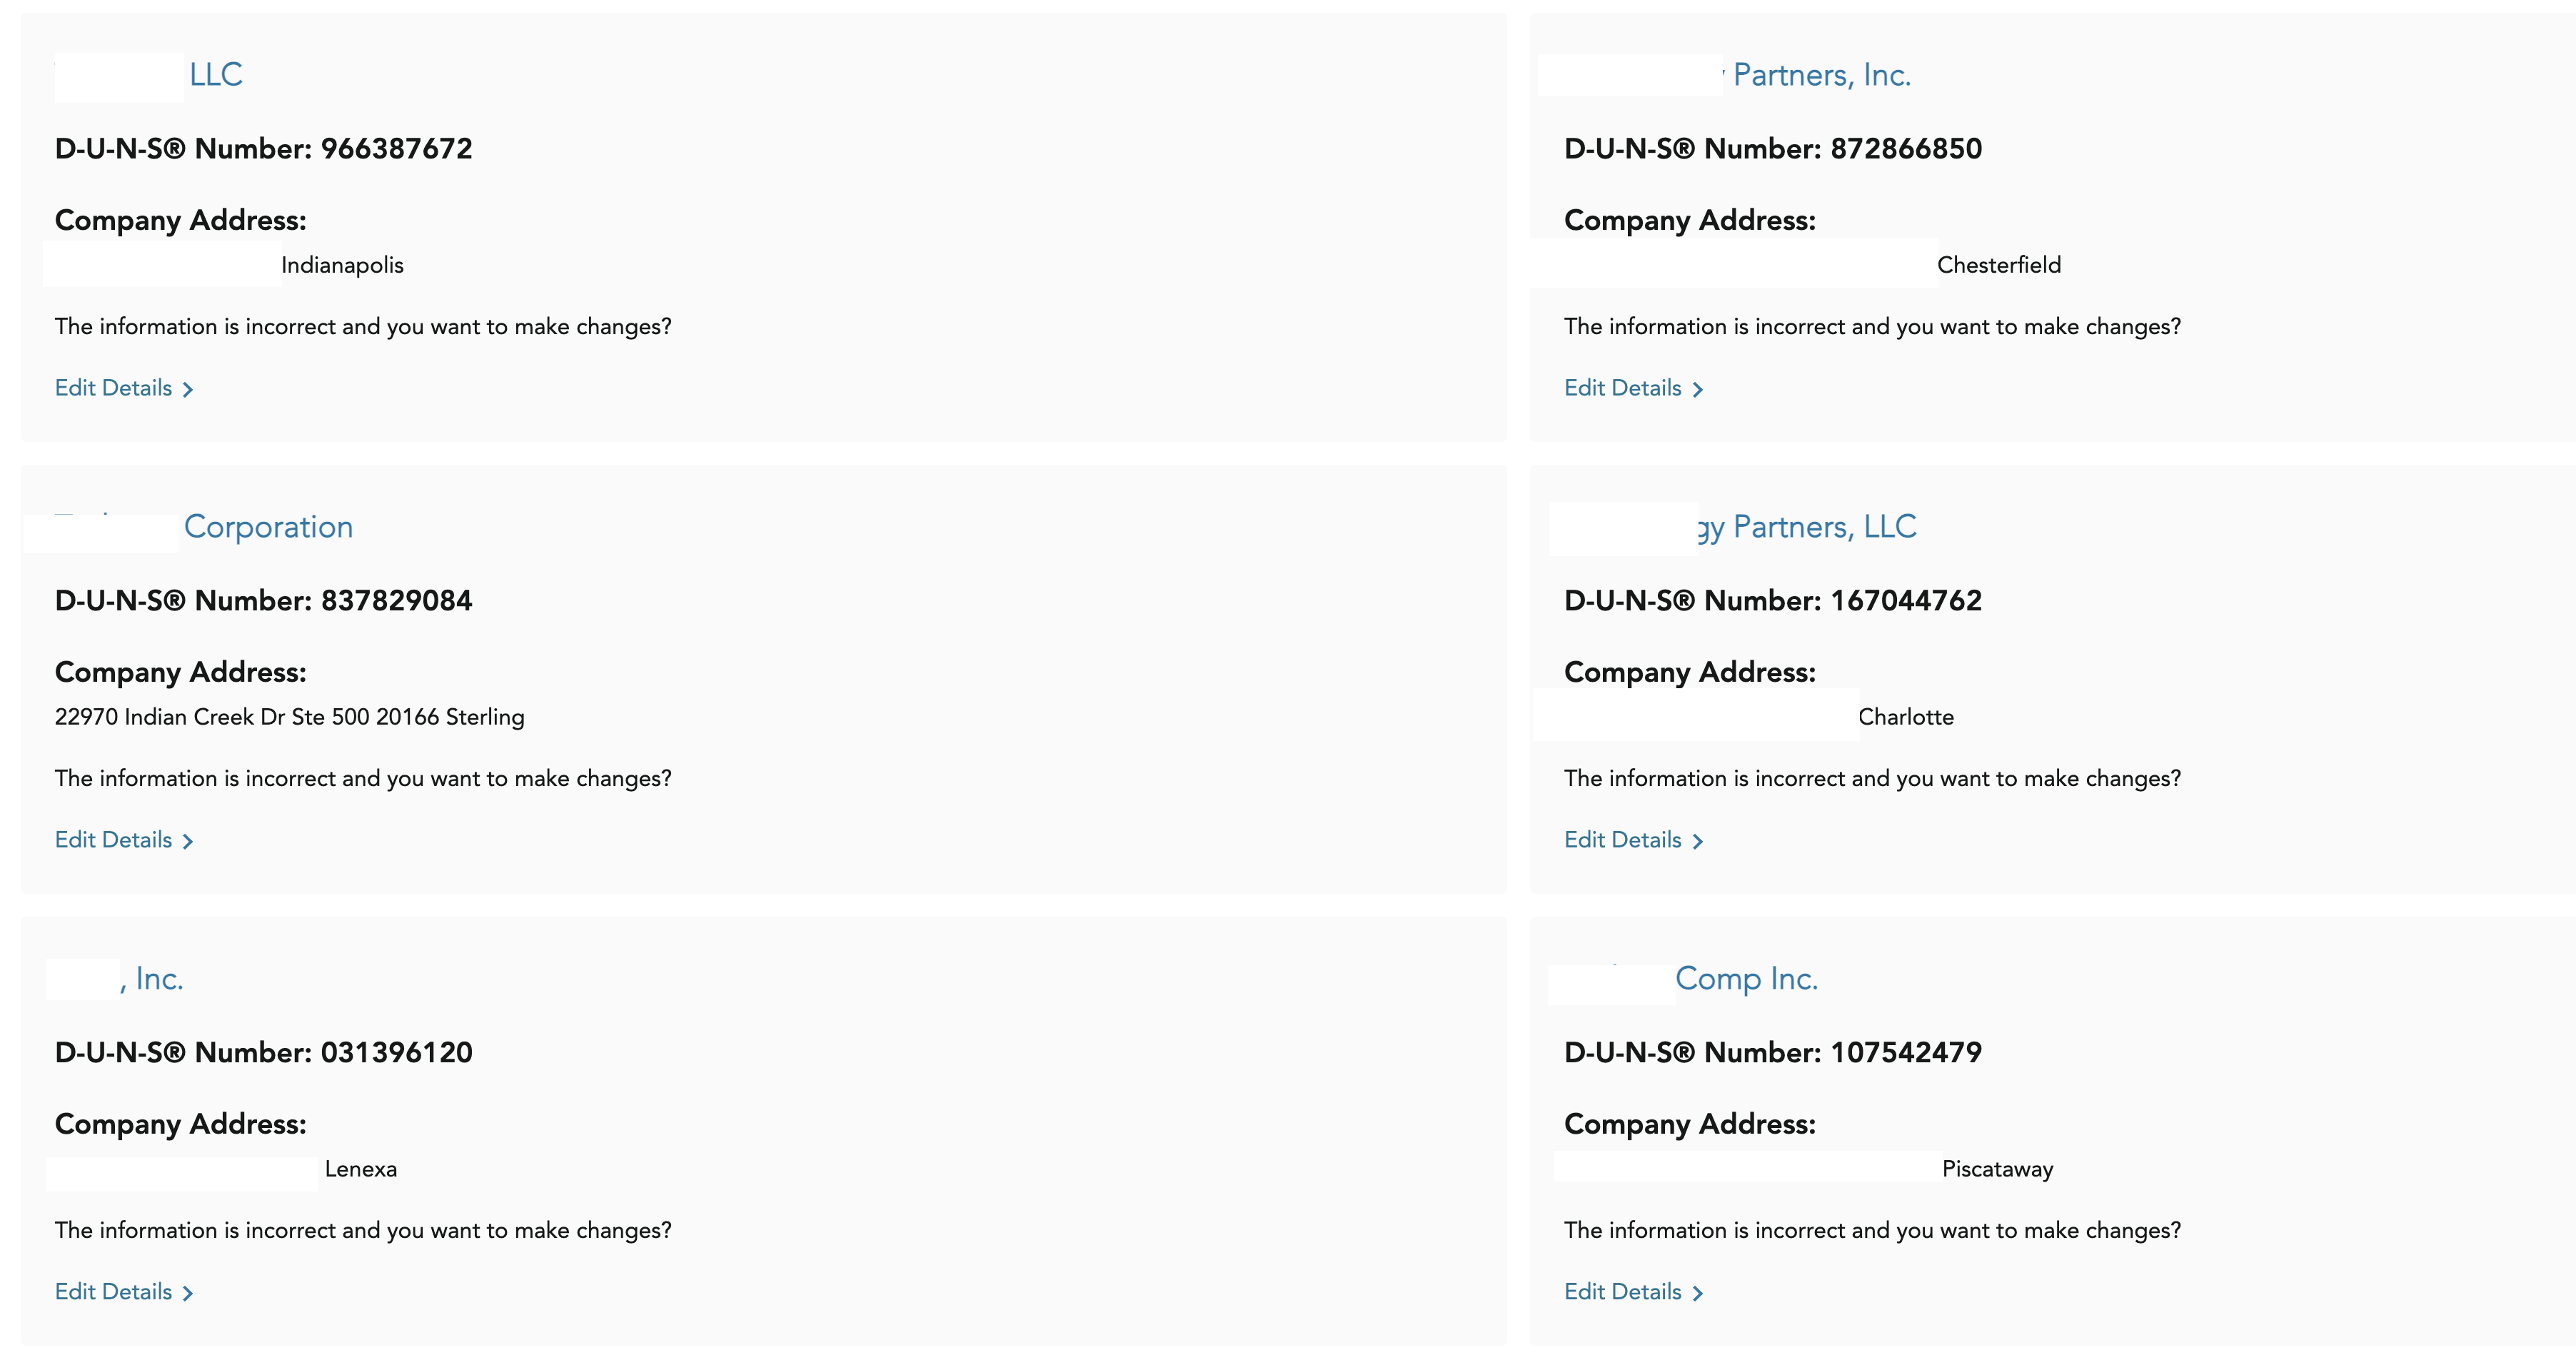Open the Partners, LLC company title link
The image size is (2576, 1365).
click(1823, 527)
